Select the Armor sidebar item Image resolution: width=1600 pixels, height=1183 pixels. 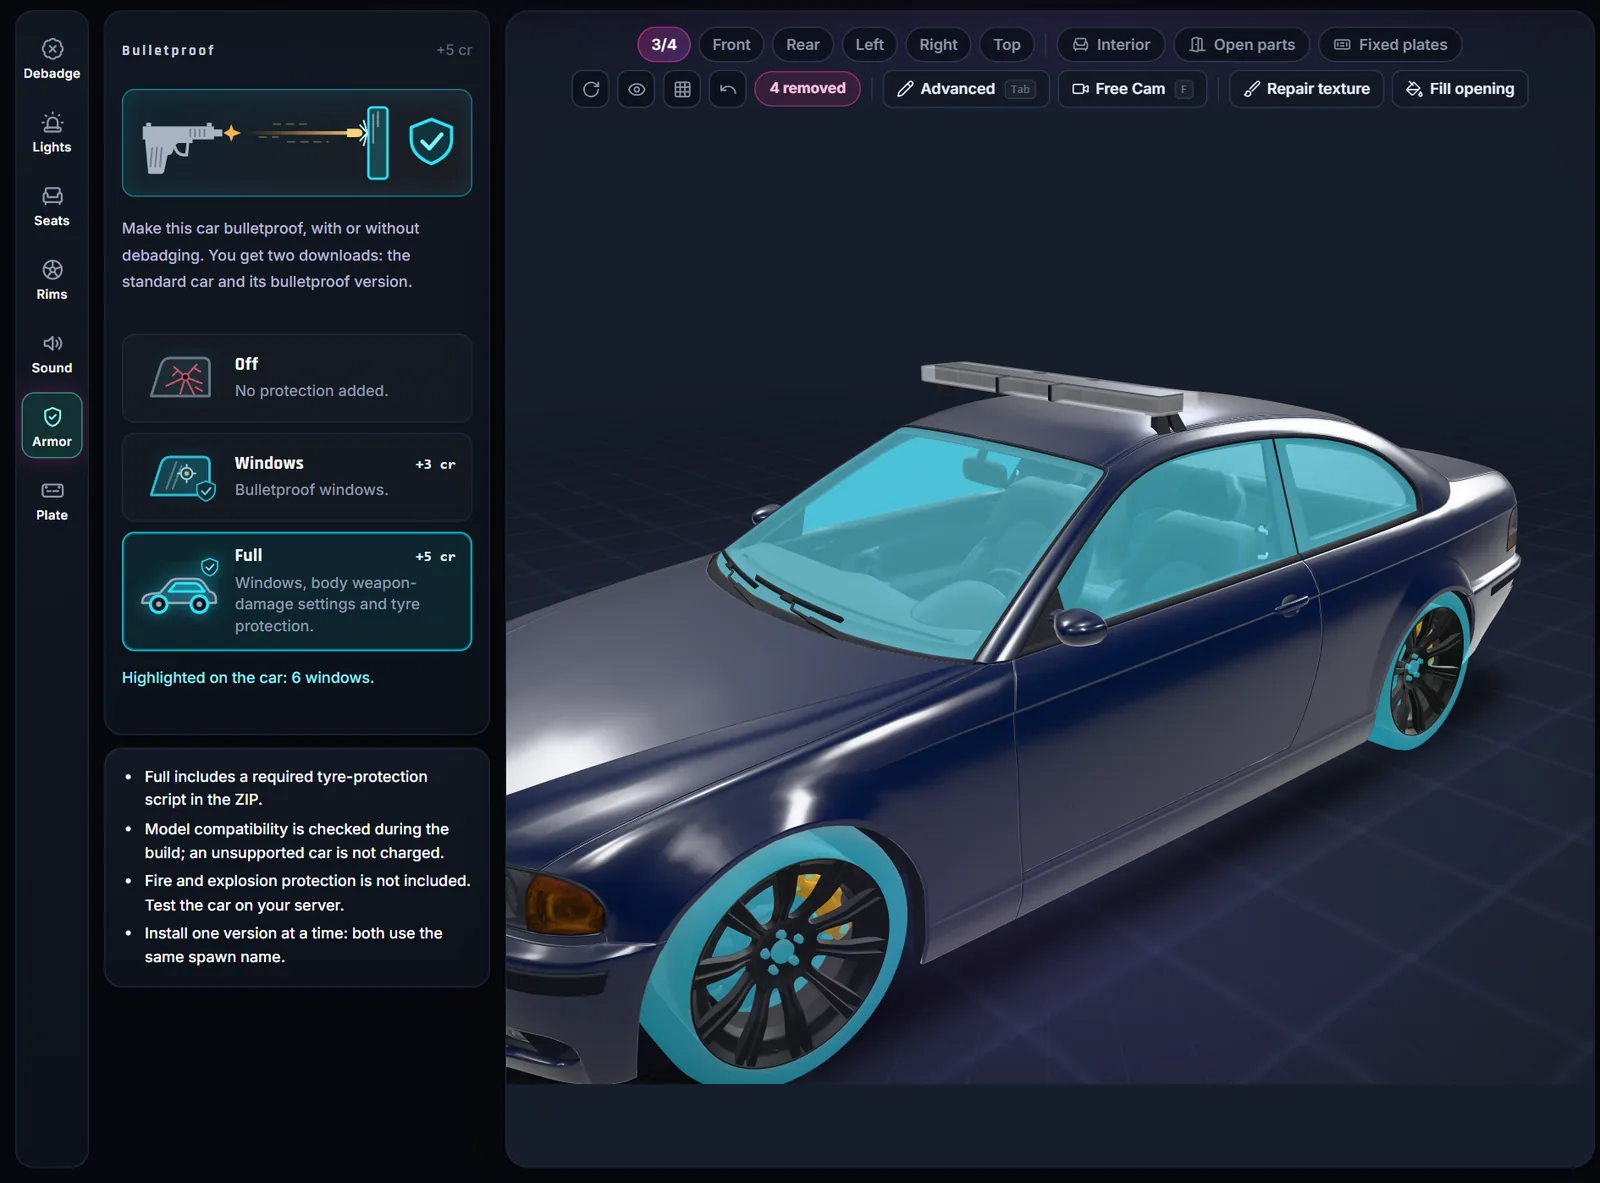pyautogui.click(x=52, y=427)
